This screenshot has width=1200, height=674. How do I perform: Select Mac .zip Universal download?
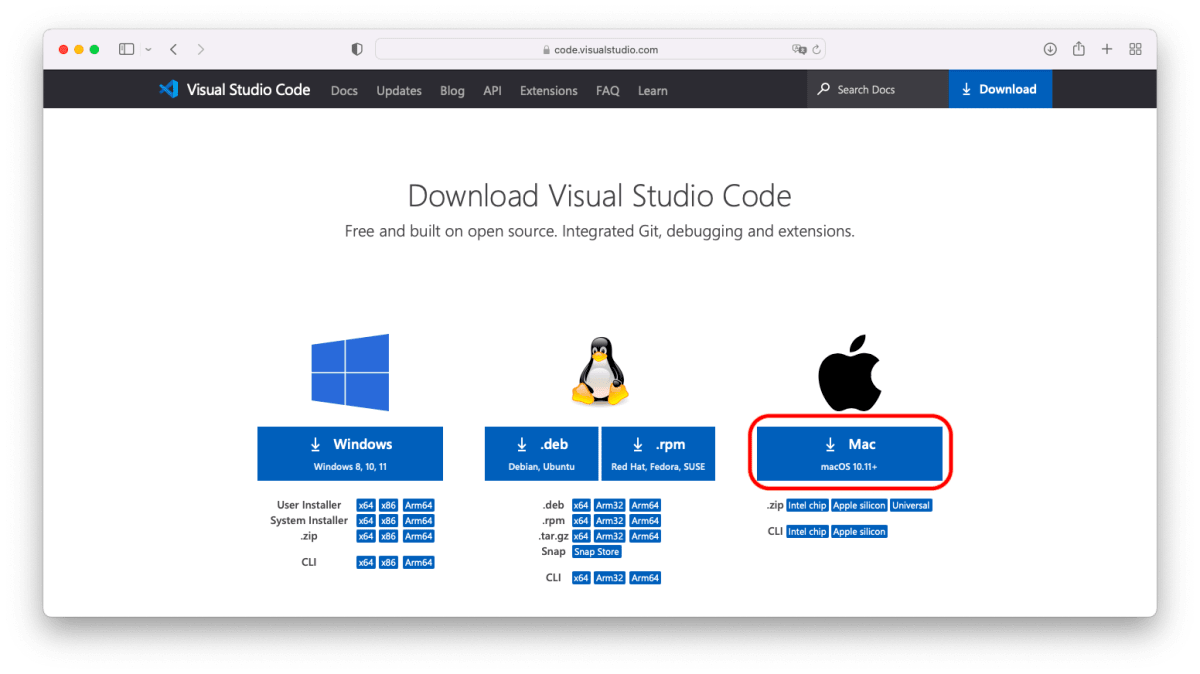911,505
